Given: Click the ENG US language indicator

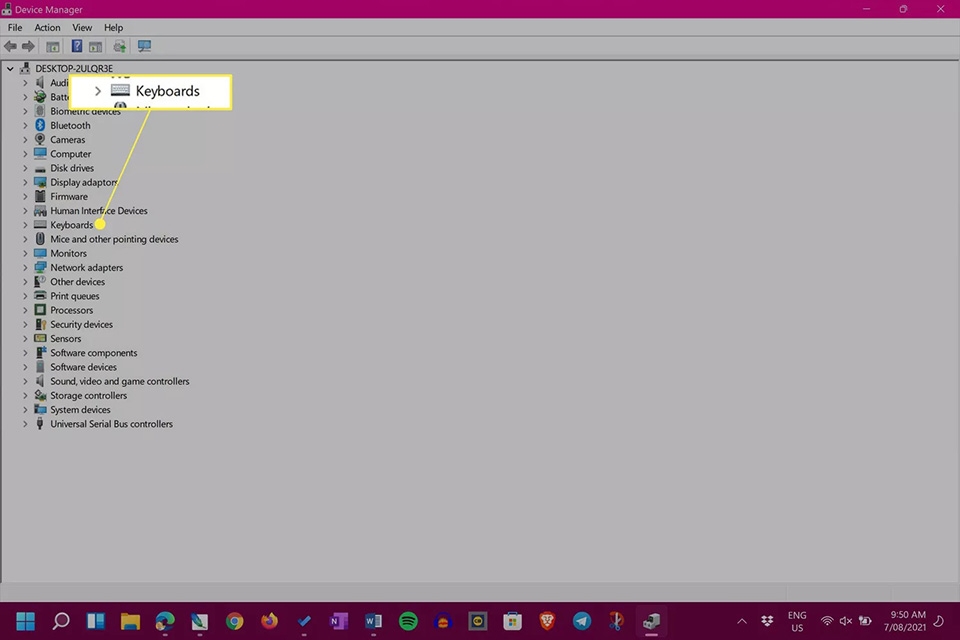Looking at the screenshot, I should point(797,622).
